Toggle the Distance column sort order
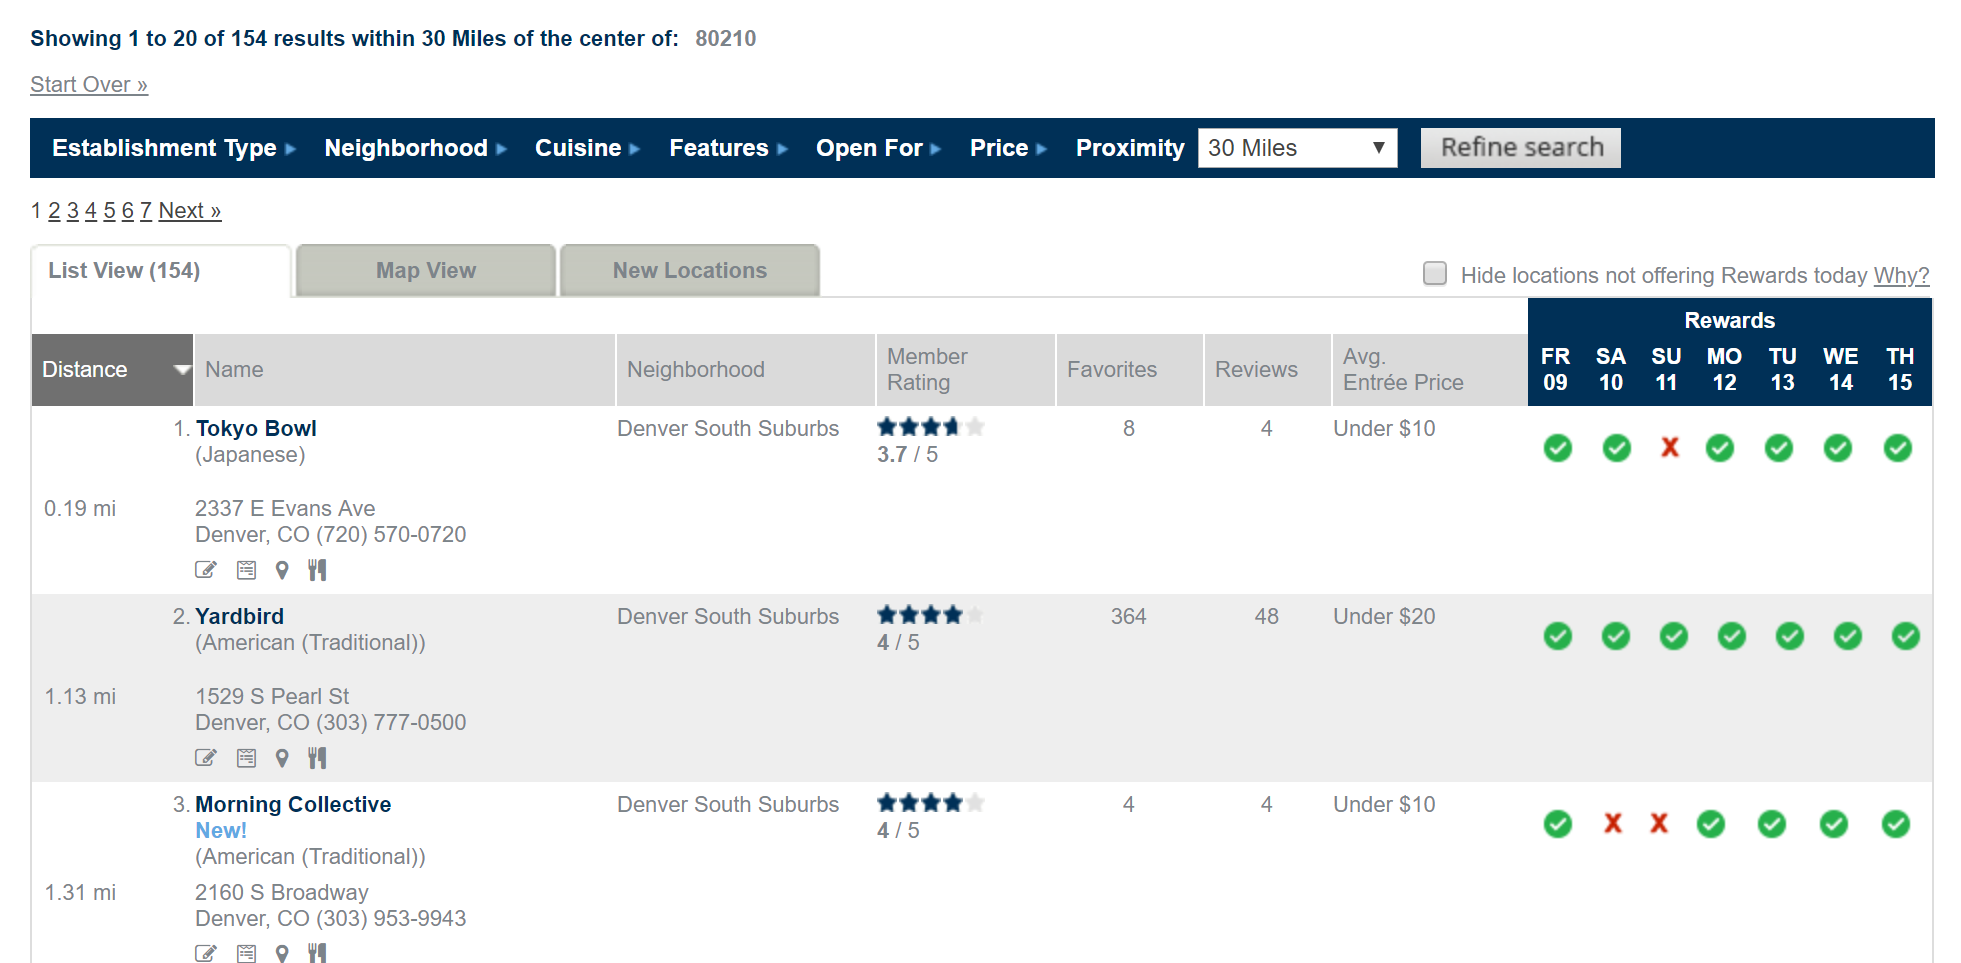Screen dimensions: 1961x963 [112, 370]
